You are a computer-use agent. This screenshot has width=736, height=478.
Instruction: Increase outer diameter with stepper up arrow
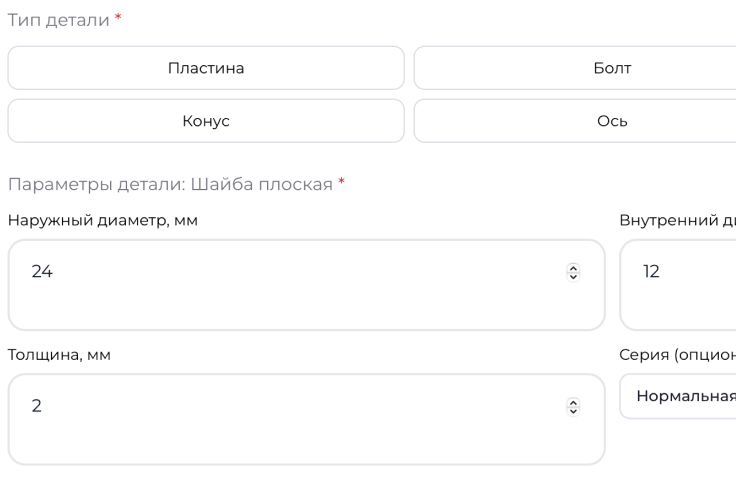click(x=573, y=267)
